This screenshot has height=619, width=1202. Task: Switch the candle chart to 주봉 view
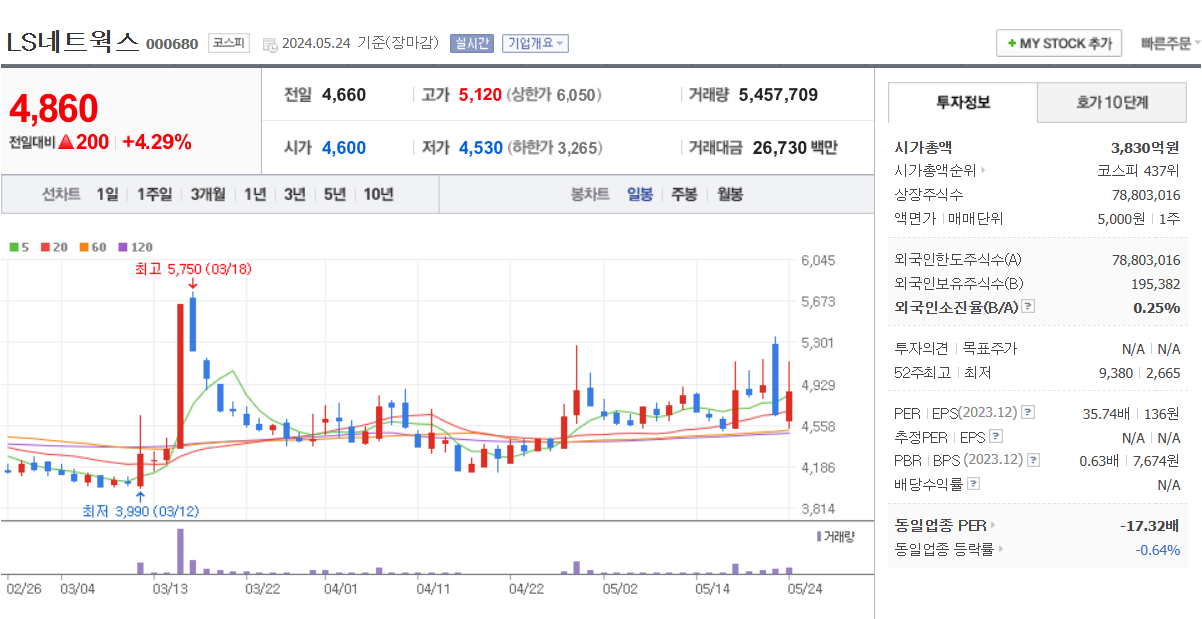pyautogui.click(x=682, y=194)
